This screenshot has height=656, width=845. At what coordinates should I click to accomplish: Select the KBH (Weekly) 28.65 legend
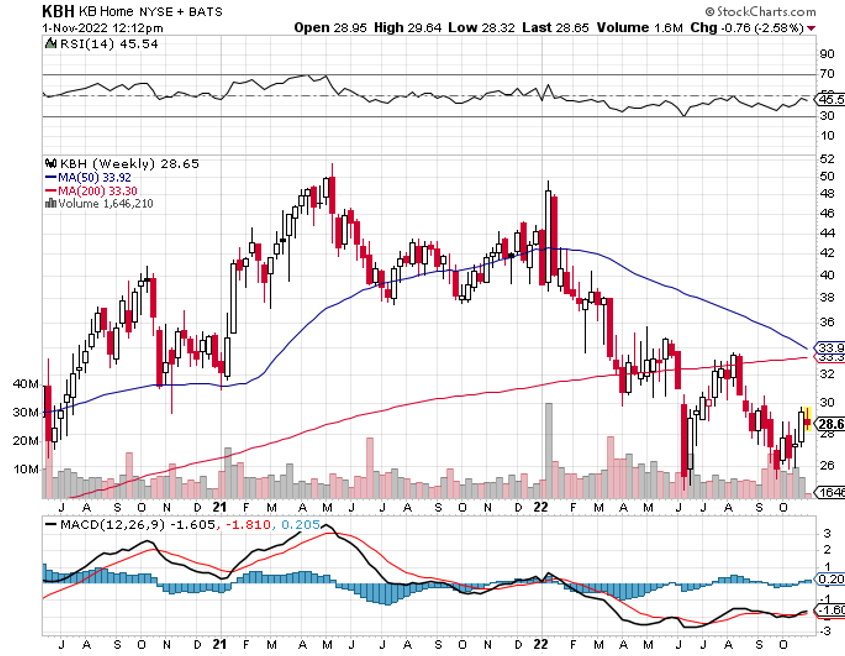(x=129, y=163)
